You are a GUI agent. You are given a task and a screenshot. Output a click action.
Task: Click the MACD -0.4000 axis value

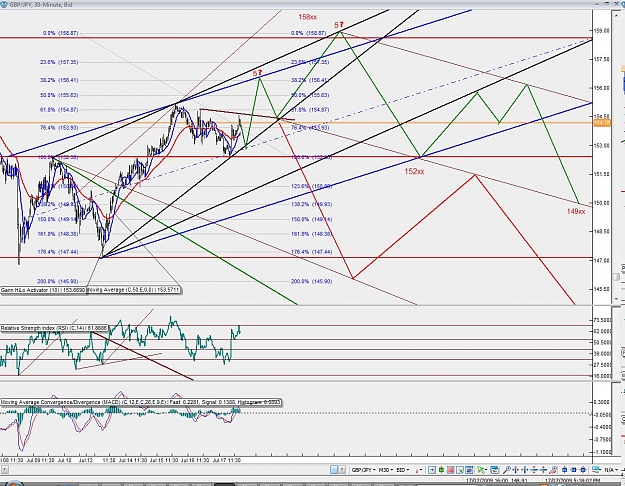pyautogui.click(x=603, y=427)
